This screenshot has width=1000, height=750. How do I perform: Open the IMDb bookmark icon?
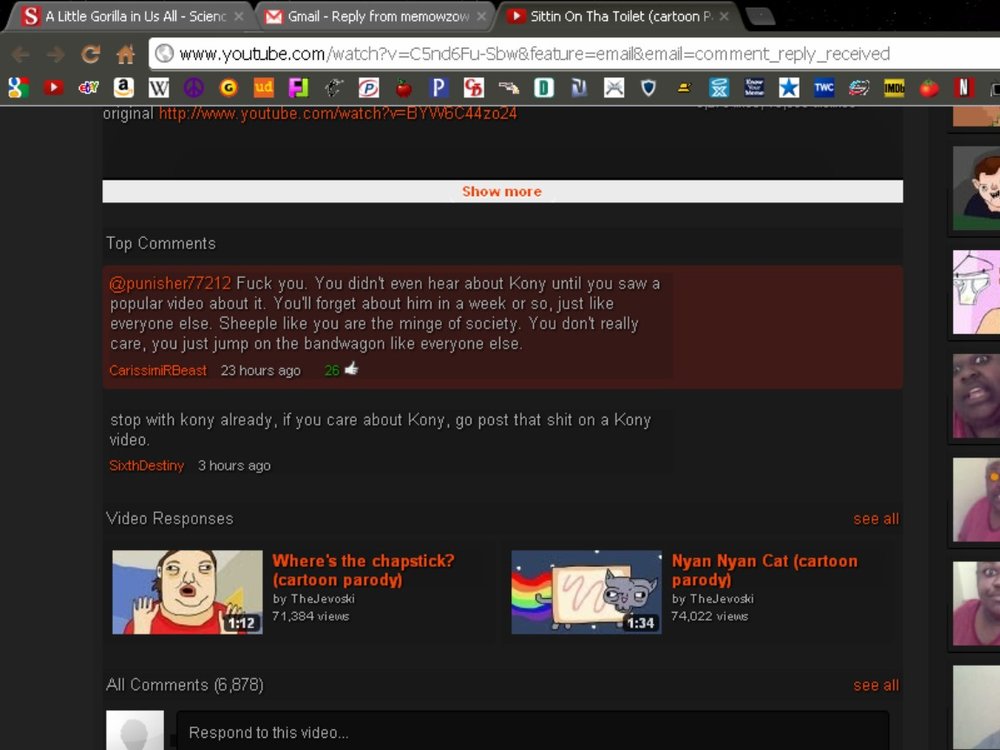click(894, 87)
